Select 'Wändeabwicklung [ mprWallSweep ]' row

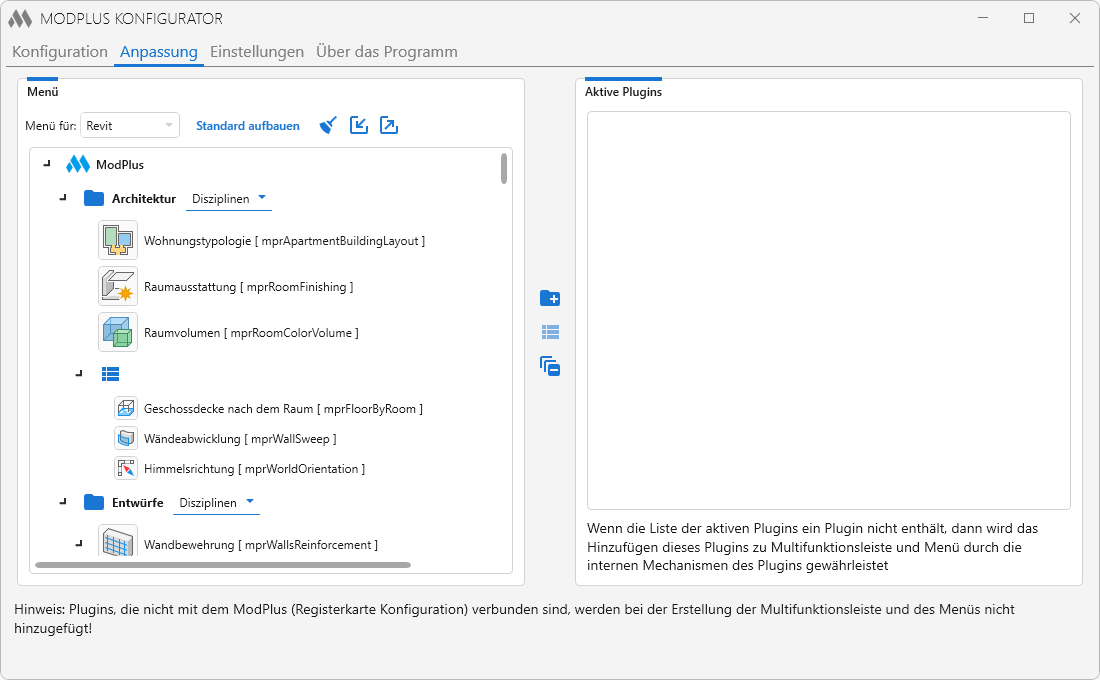point(240,439)
